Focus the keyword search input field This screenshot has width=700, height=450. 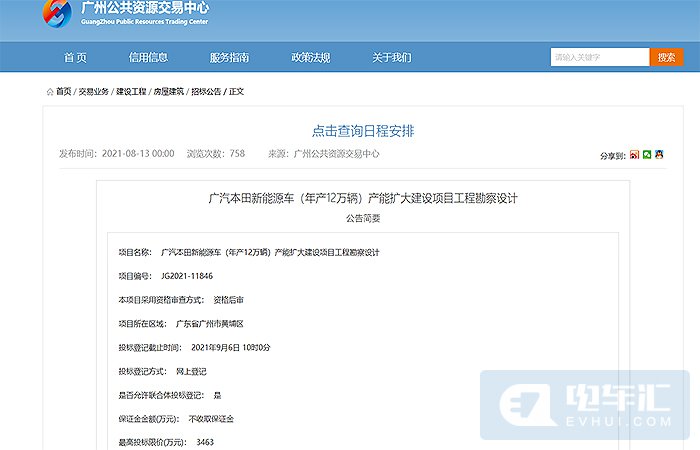pyautogui.click(x=600, y=57)
